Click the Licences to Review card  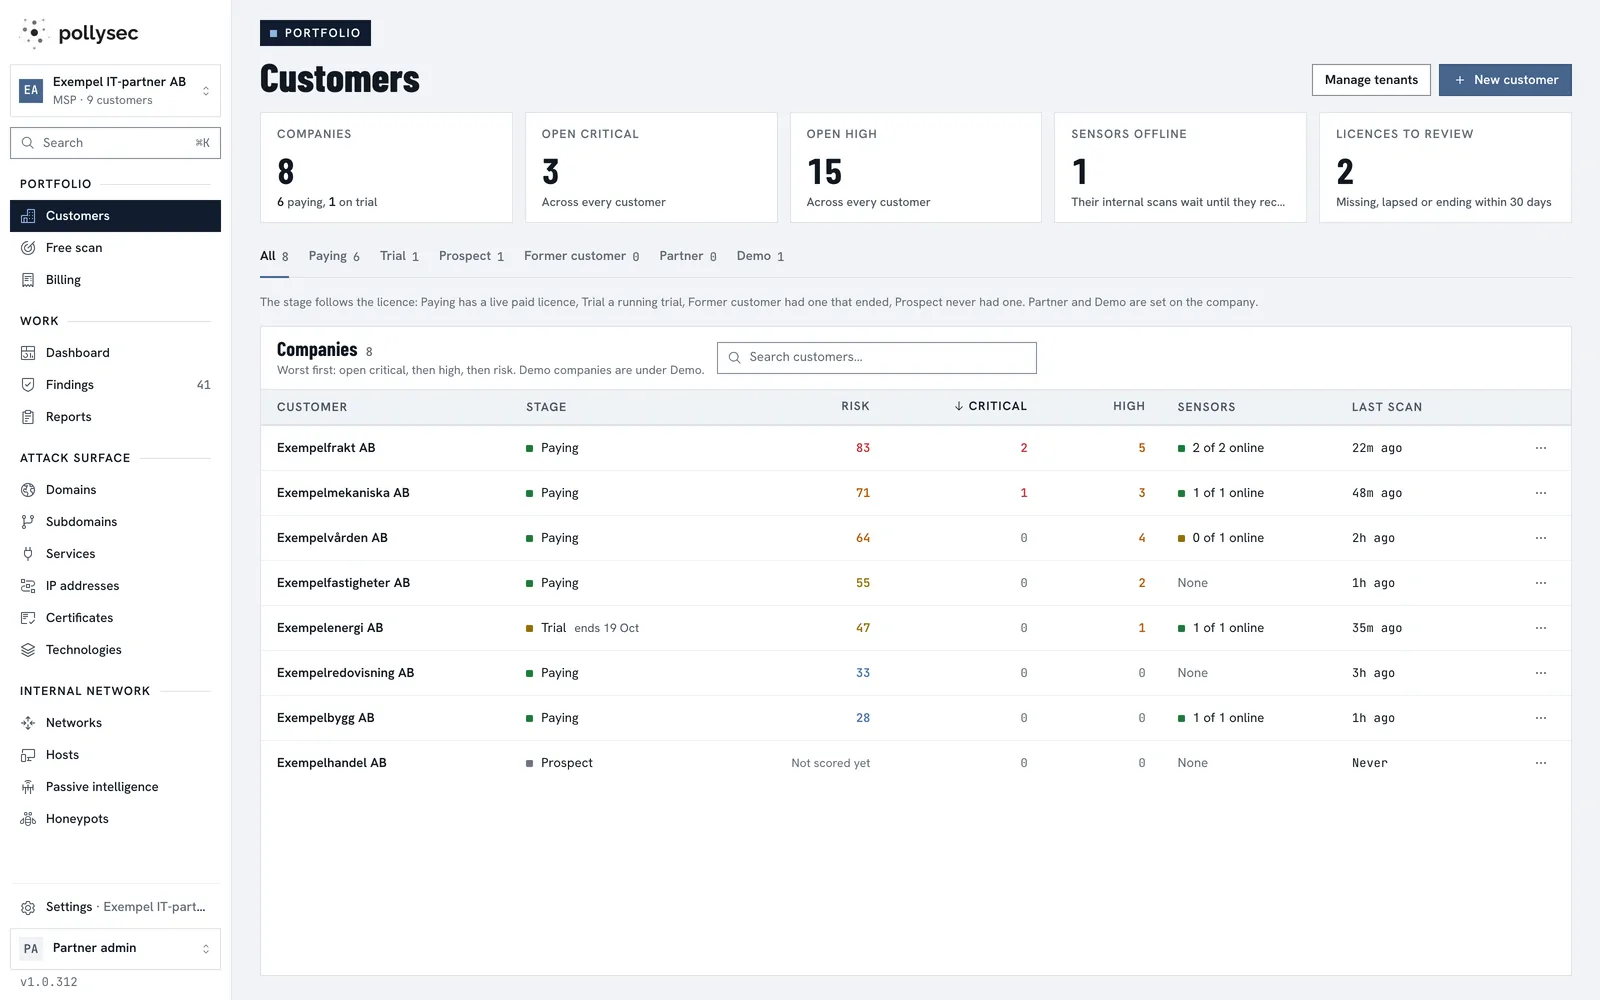1445,167
